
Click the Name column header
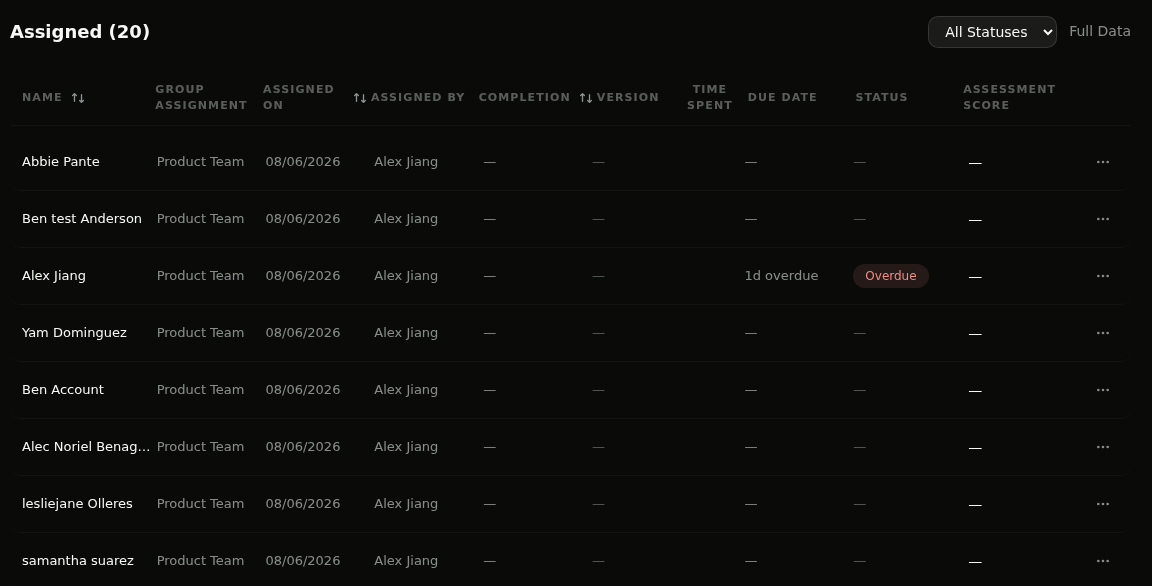point(42,97)
